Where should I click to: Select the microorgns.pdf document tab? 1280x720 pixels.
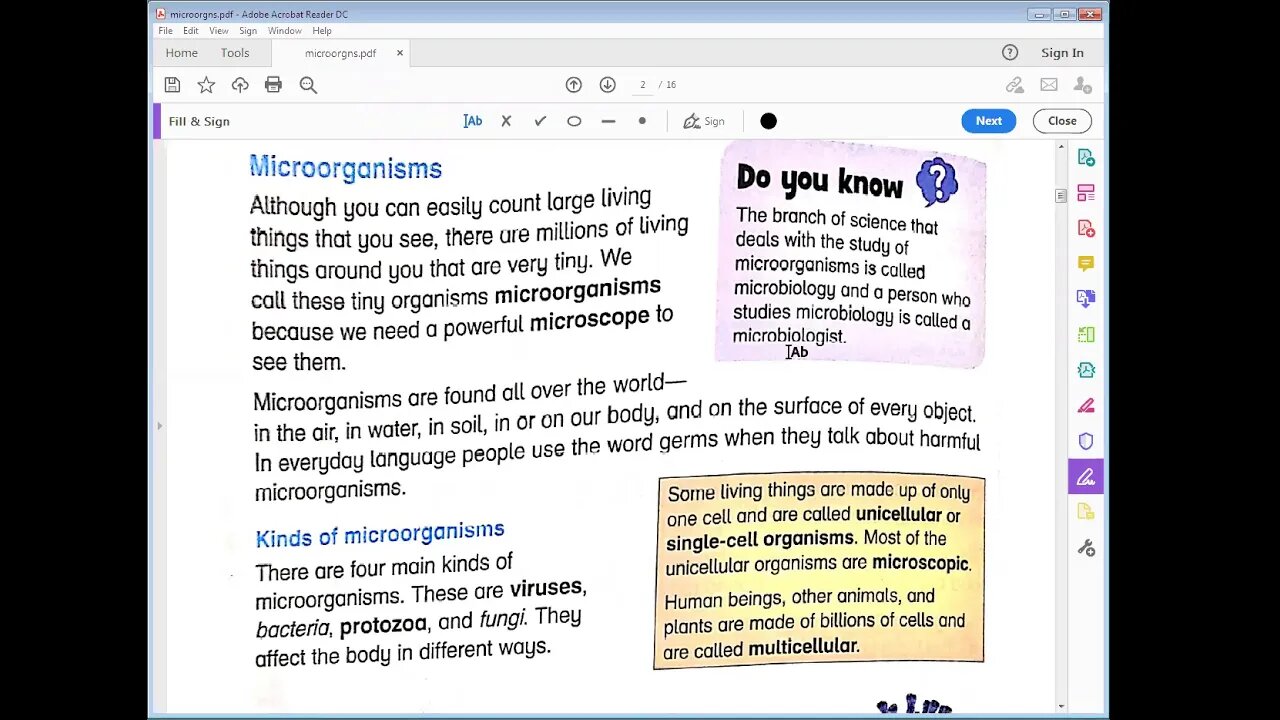[x=340, y=53]
